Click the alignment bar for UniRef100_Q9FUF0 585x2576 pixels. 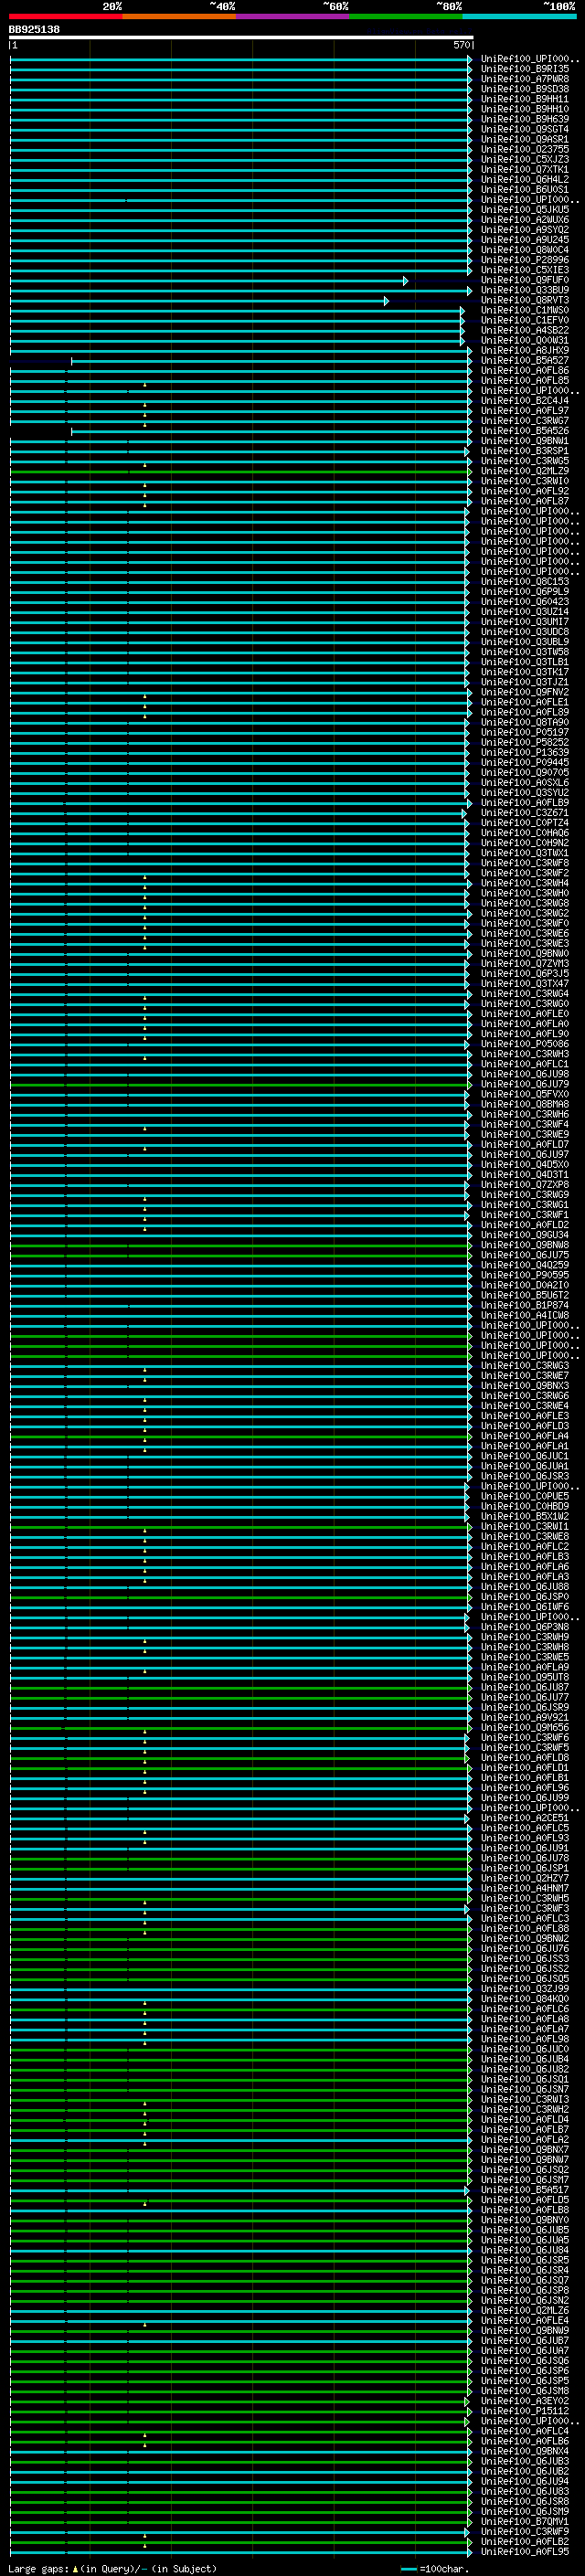coord(209,281)
